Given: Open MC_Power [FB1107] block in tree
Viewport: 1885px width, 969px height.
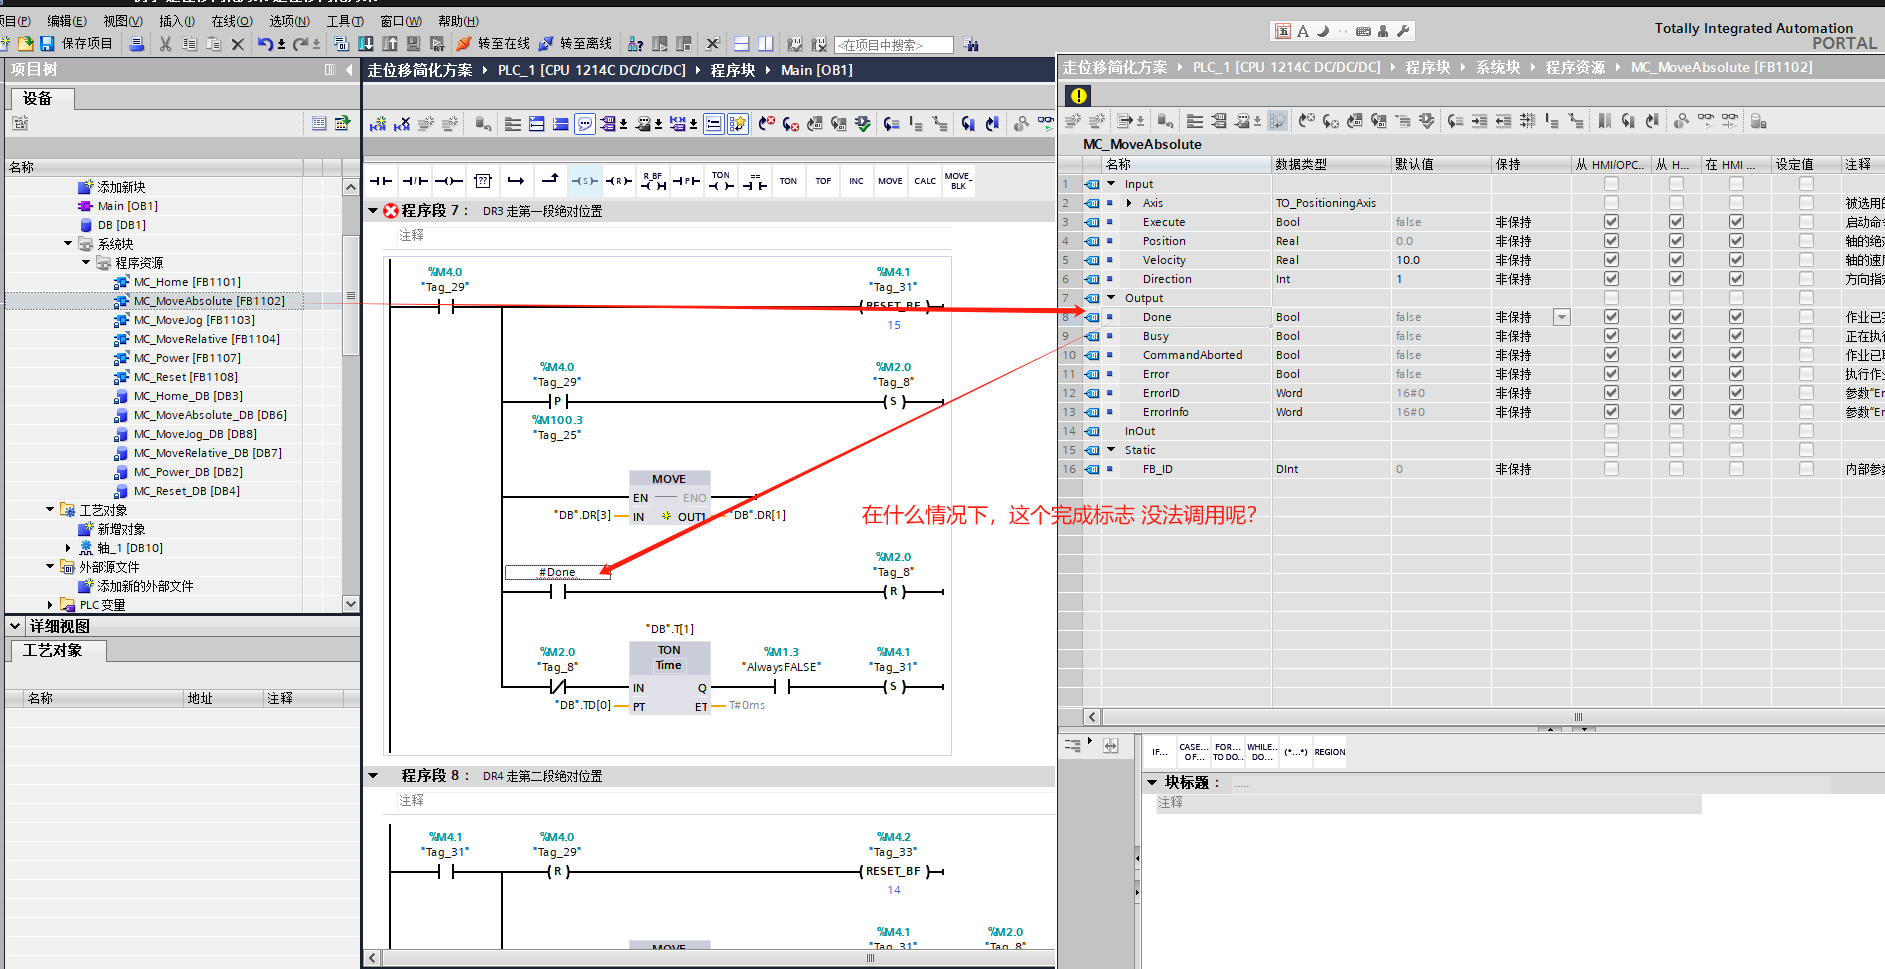Looking at the screenshot, I should pyautogui.click(x=187, y=358).
